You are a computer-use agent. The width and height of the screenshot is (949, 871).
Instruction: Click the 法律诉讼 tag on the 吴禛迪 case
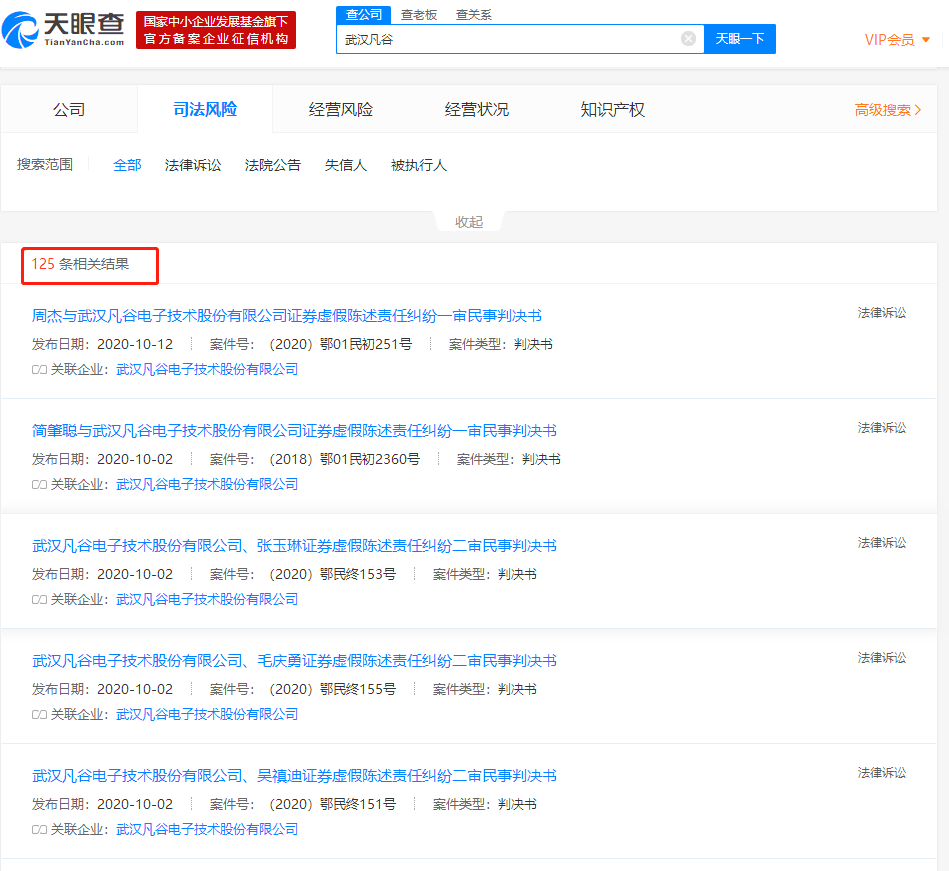pyautogui.click(x=882, y=773)
